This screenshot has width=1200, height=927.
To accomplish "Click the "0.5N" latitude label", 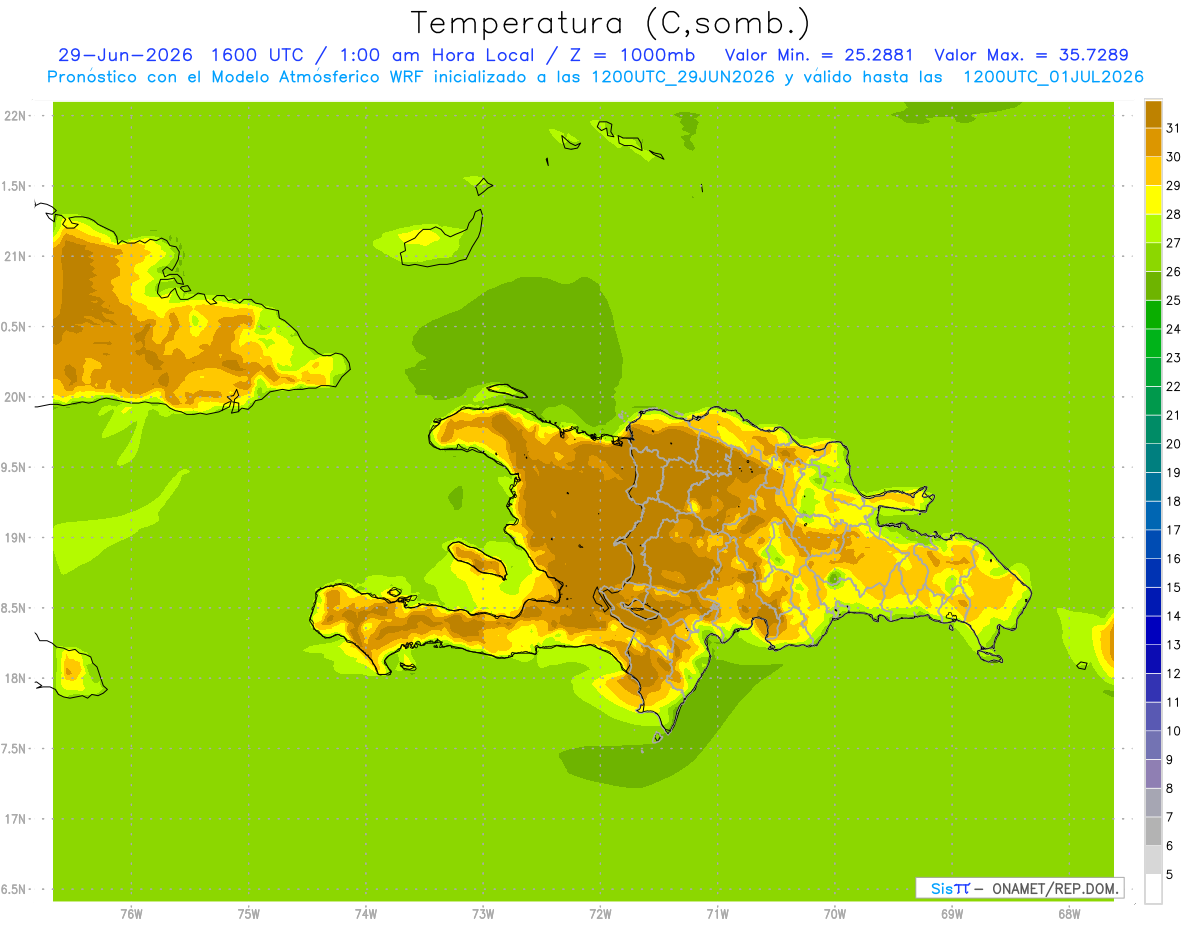I will (x=15, y=327).
